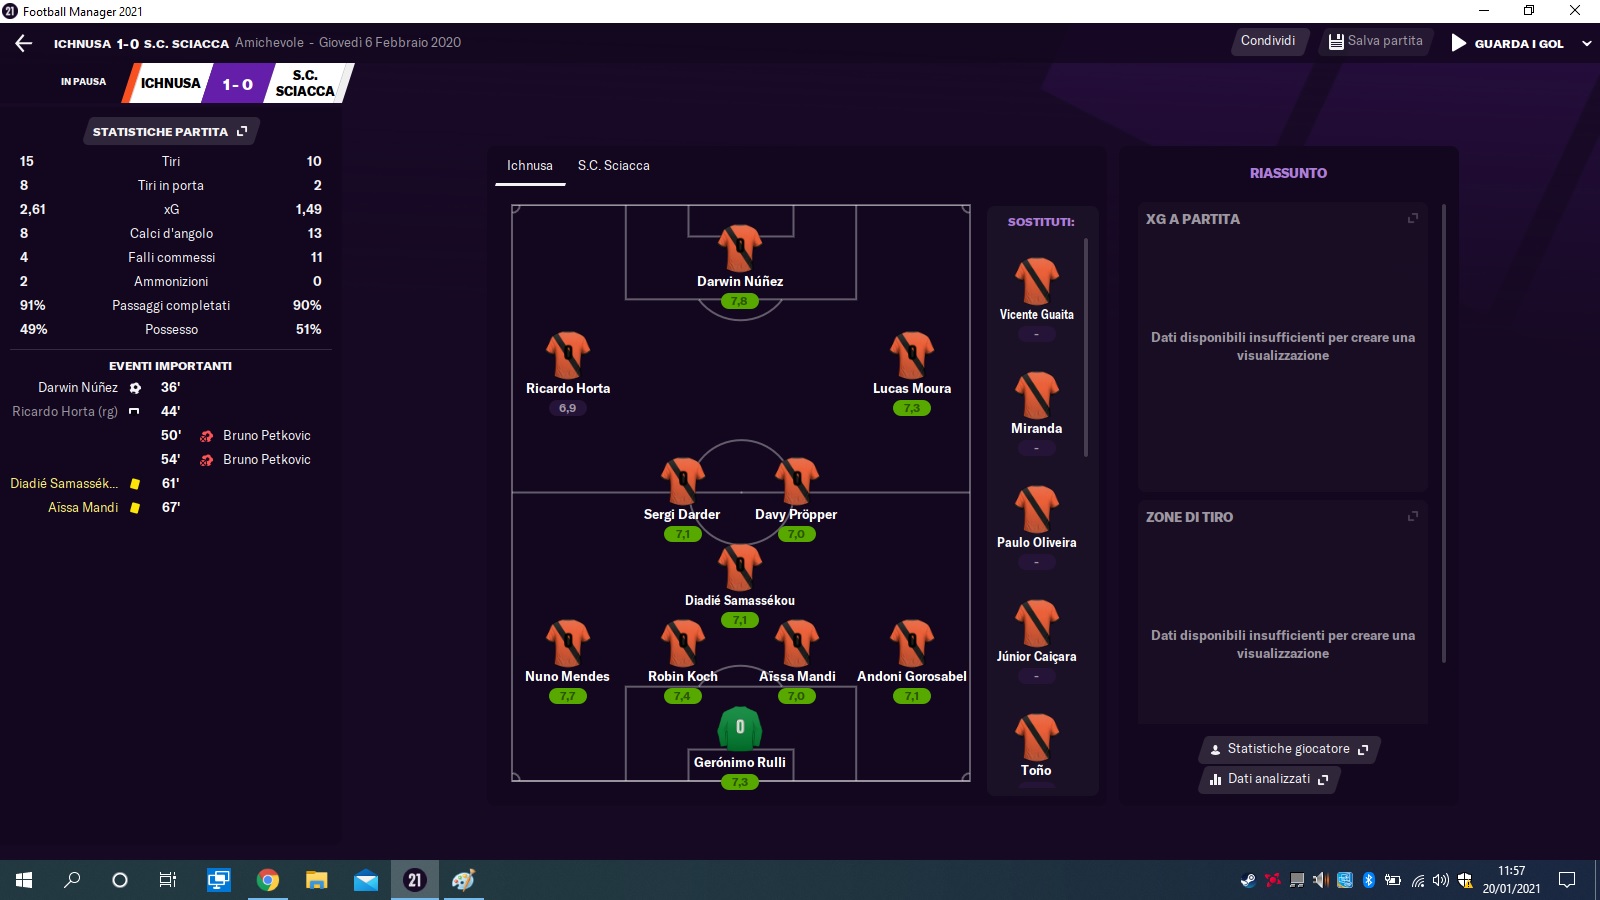This screenshot has height=900, width=1600.
Task: Open Windows Start menu
Action: click(24, 880)
